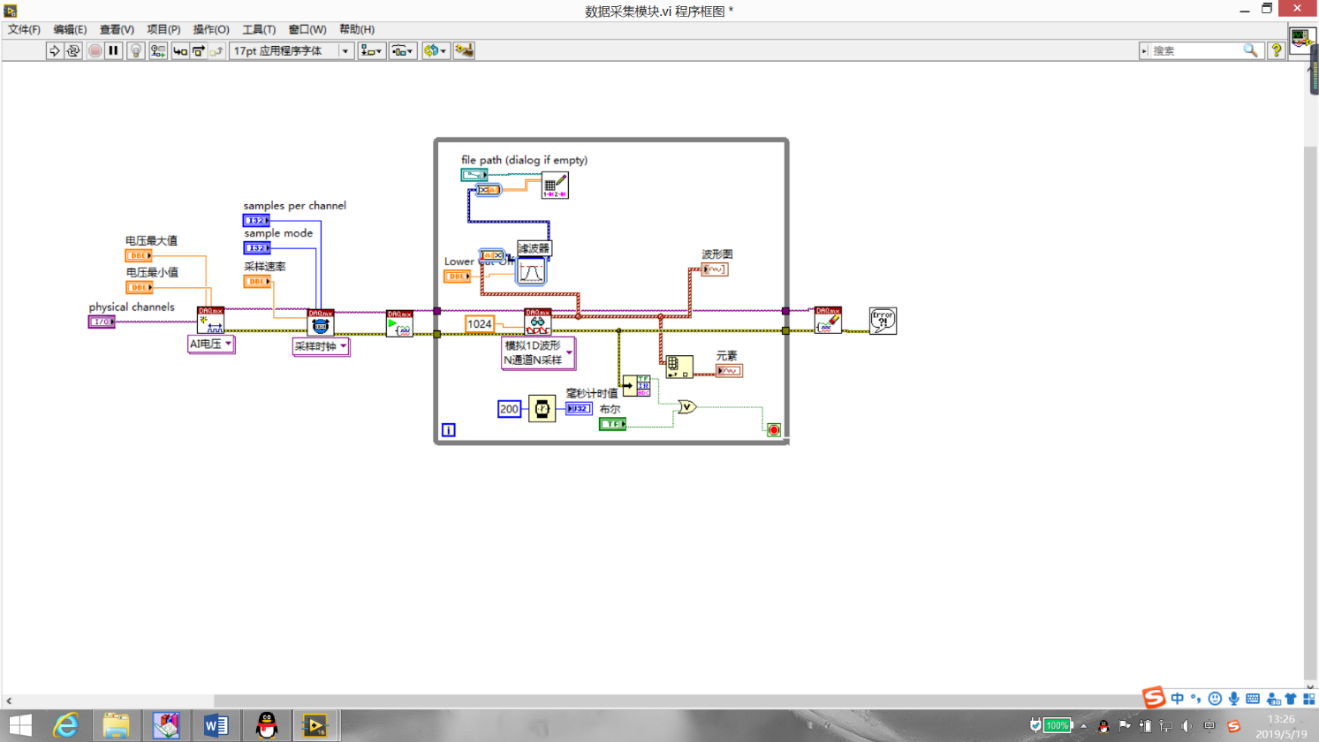Click the context help question mark button

click(1276, 50)
